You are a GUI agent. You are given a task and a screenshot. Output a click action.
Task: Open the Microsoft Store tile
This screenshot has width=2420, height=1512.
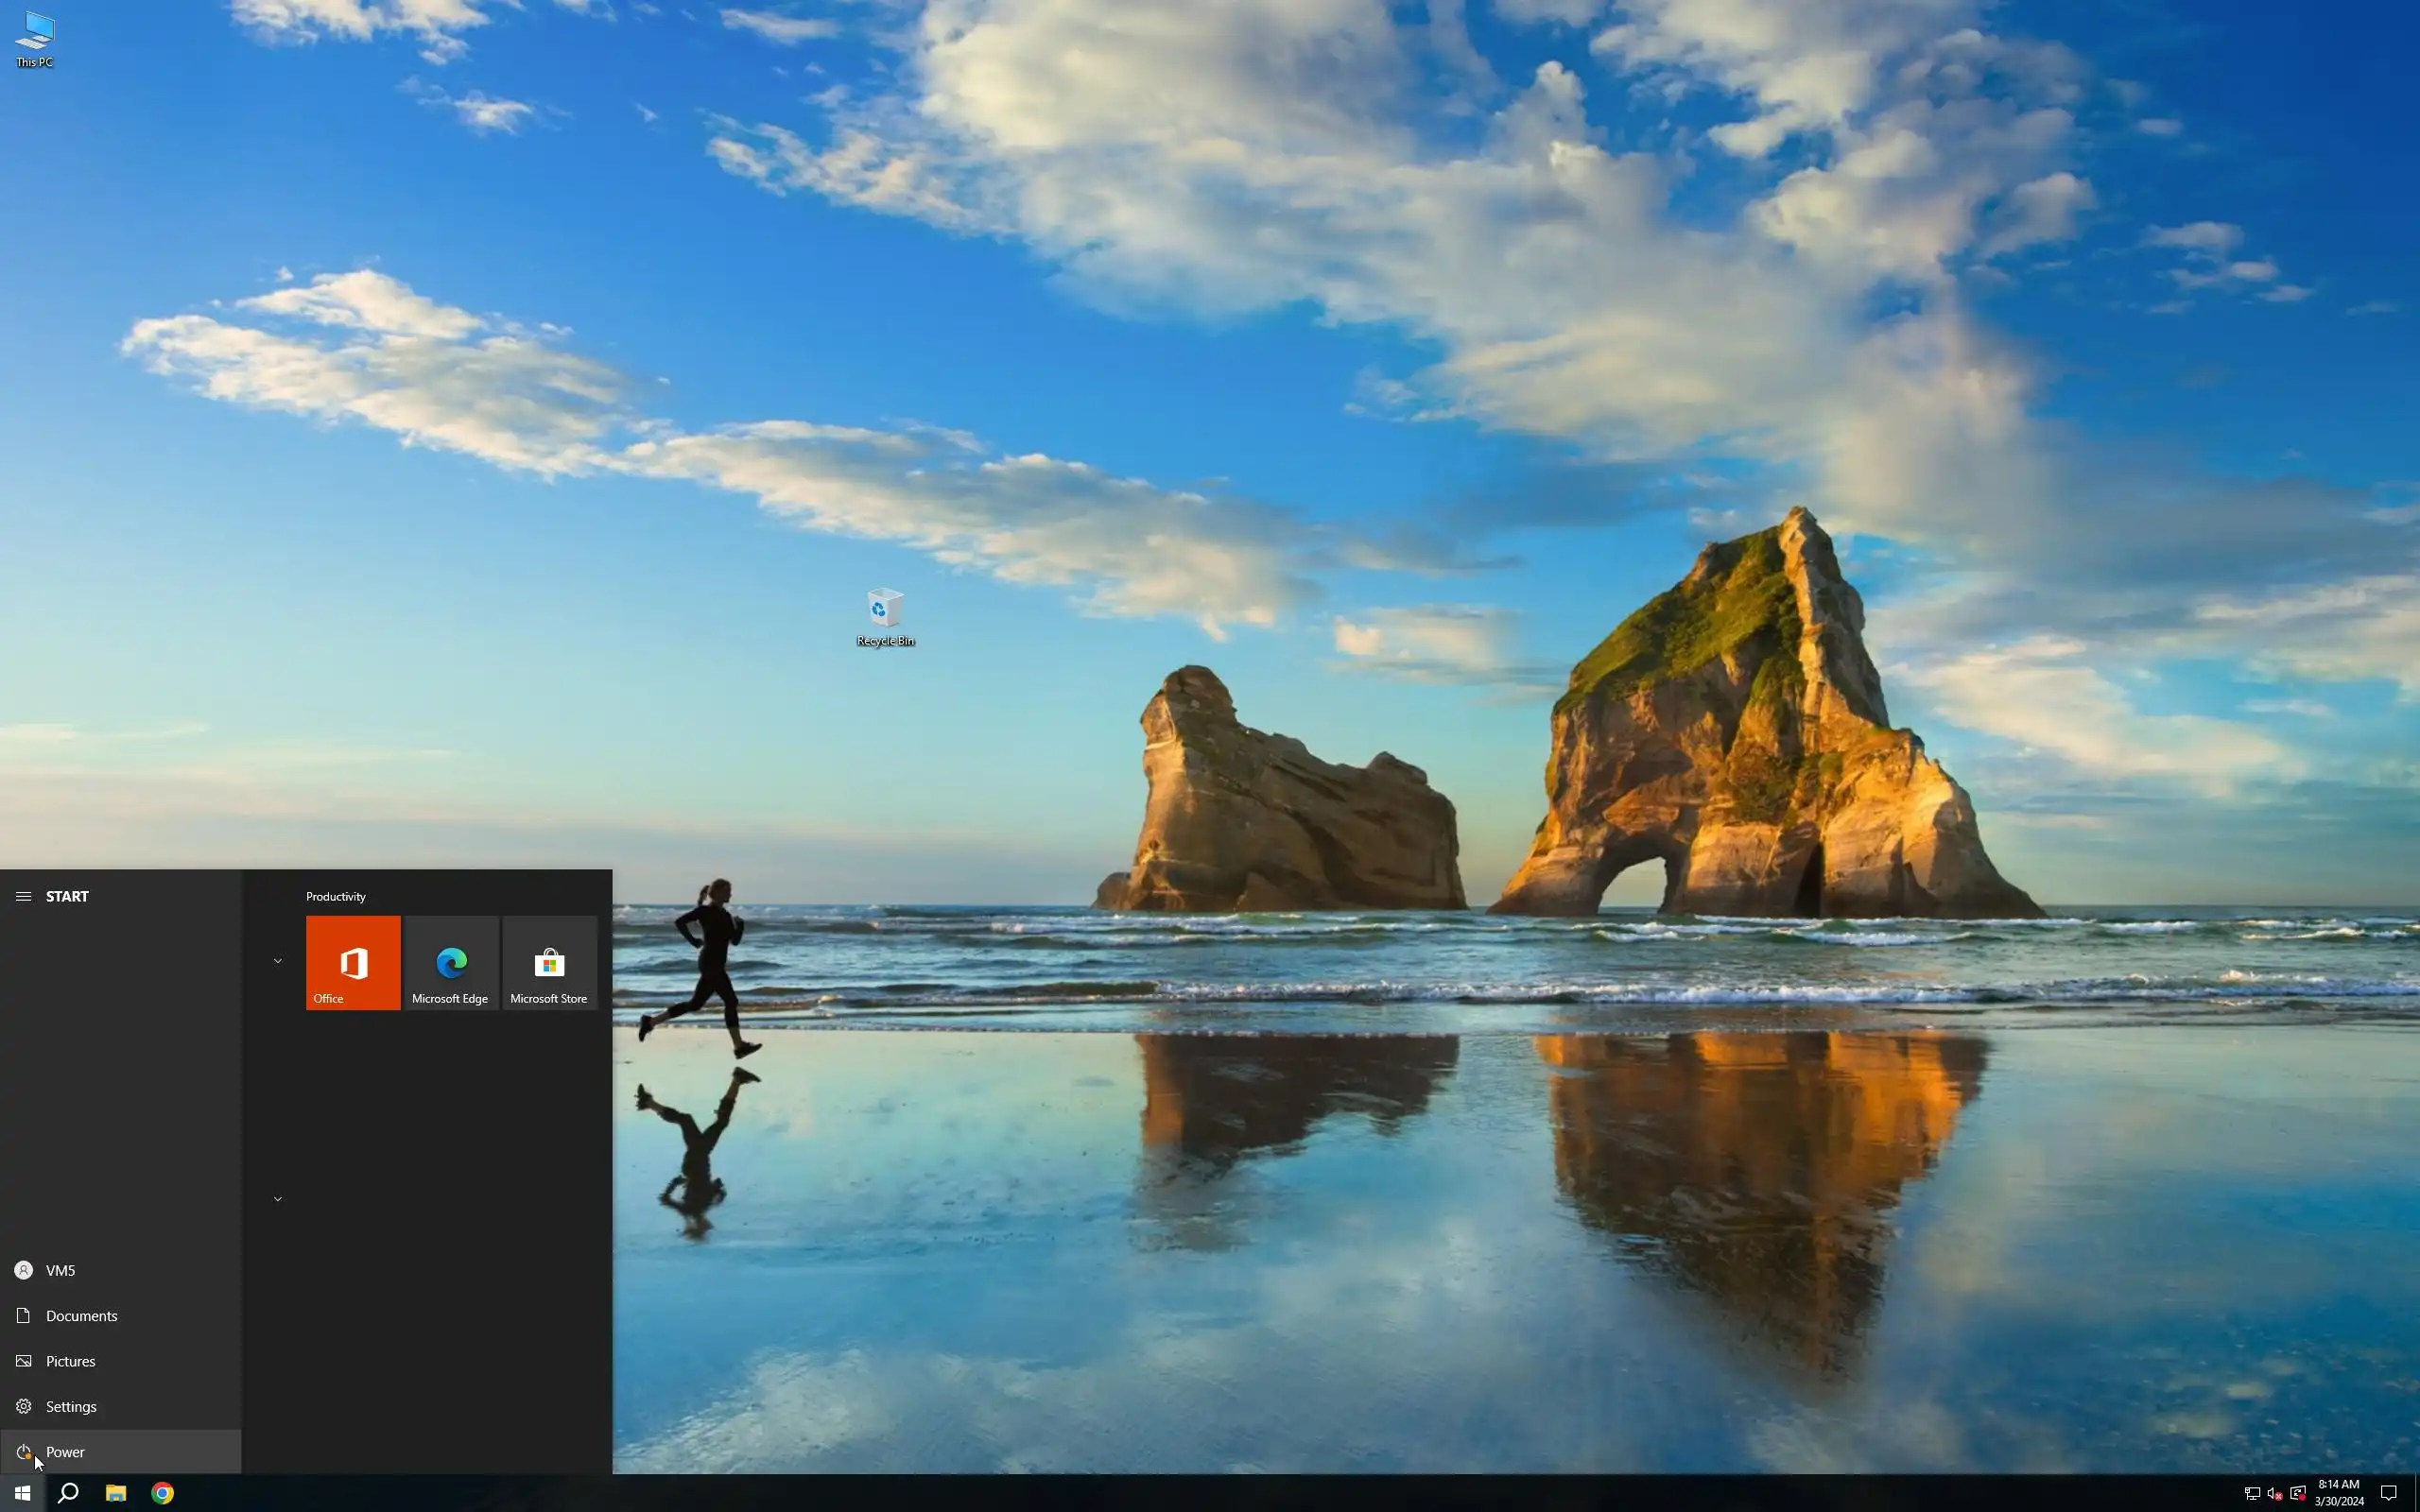549,962
